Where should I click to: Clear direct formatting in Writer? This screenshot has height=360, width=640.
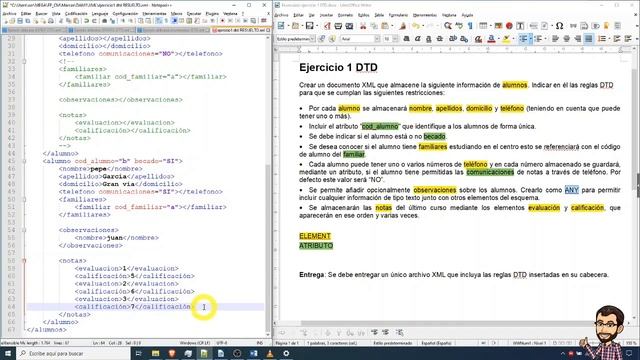(x=478, y=38)
